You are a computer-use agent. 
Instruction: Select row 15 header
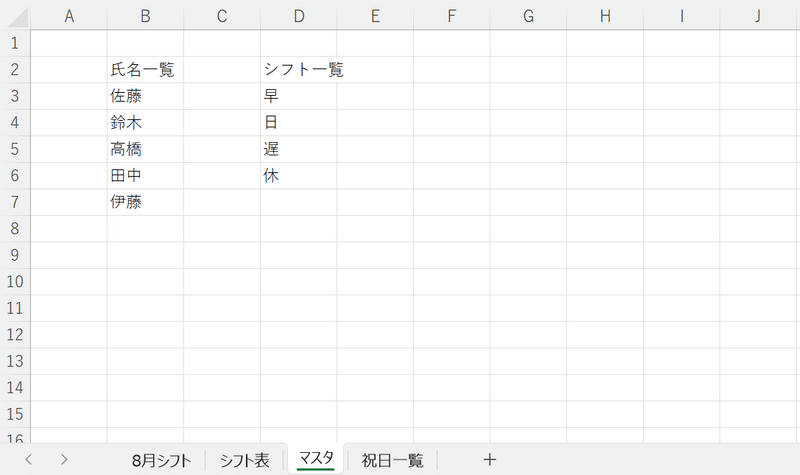[x=15, y=414]
